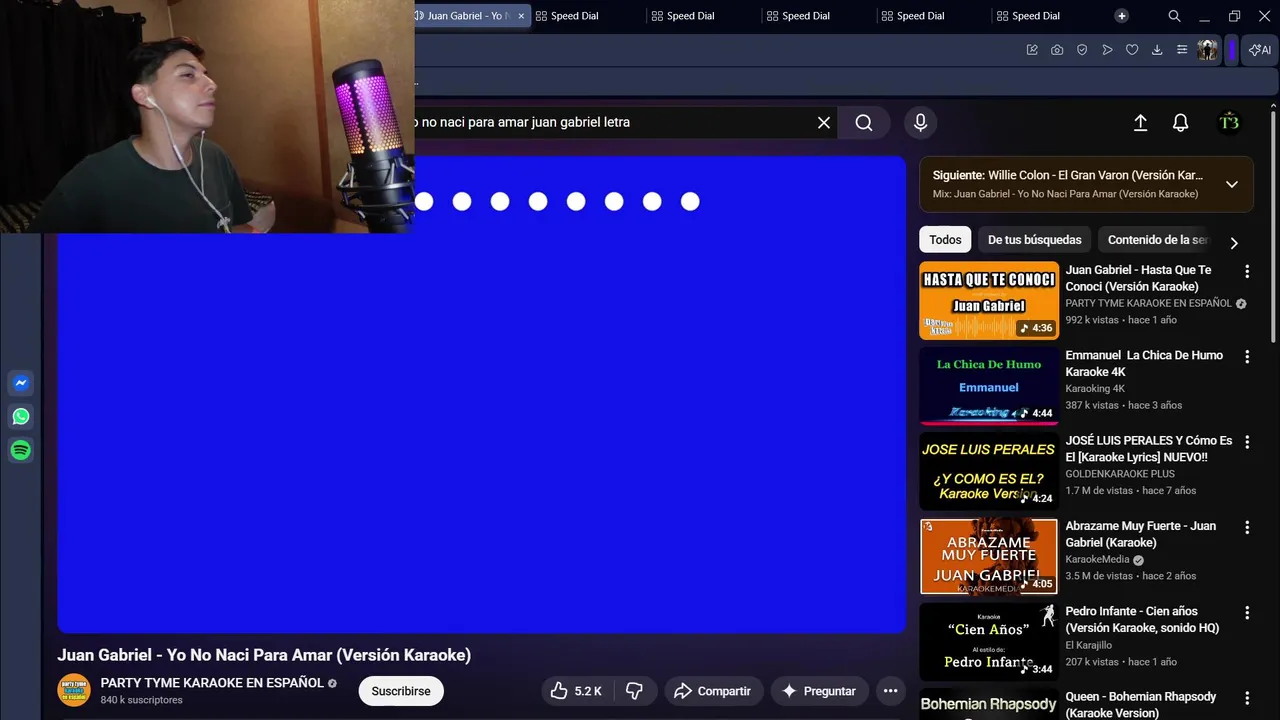Image resolution: width=1280 pixels, height=720 pixels.
Task: Dislike the karaoke video
Action: point(633,691)
